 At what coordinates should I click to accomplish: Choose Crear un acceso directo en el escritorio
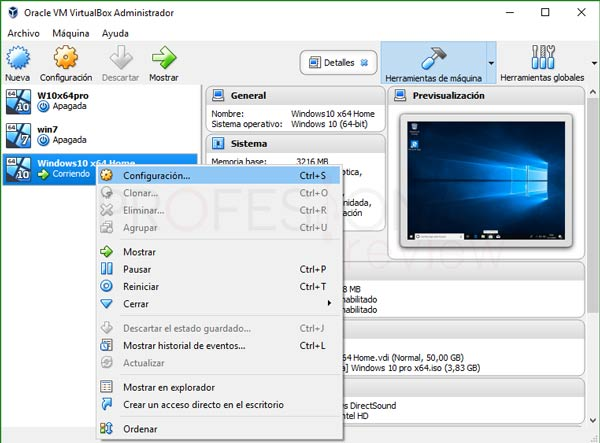(x=219, y=404)
